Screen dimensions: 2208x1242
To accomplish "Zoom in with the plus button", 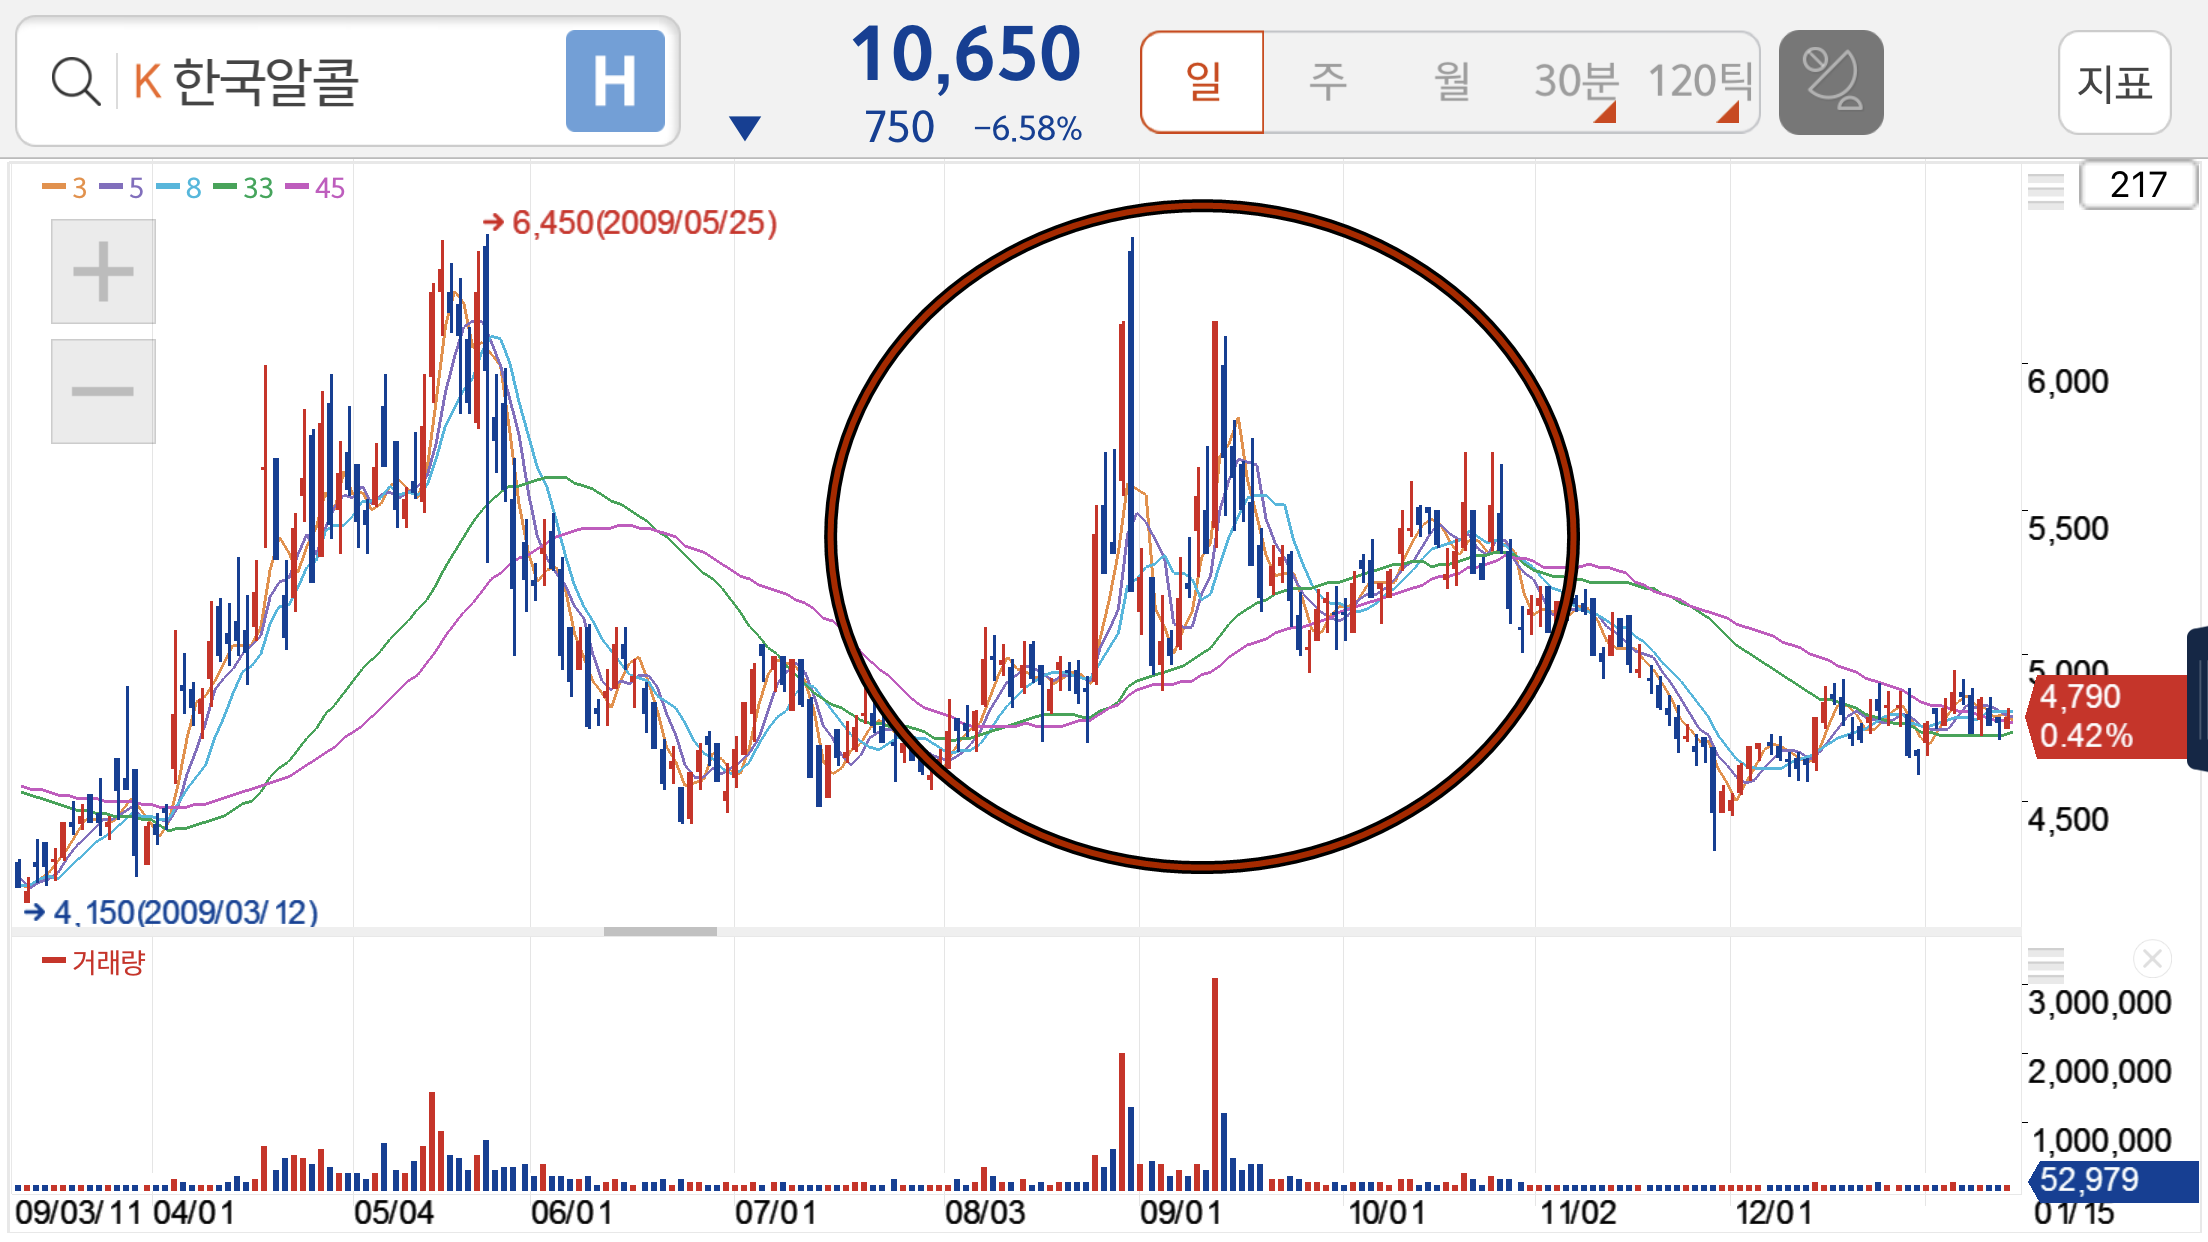I will (103, 272).
